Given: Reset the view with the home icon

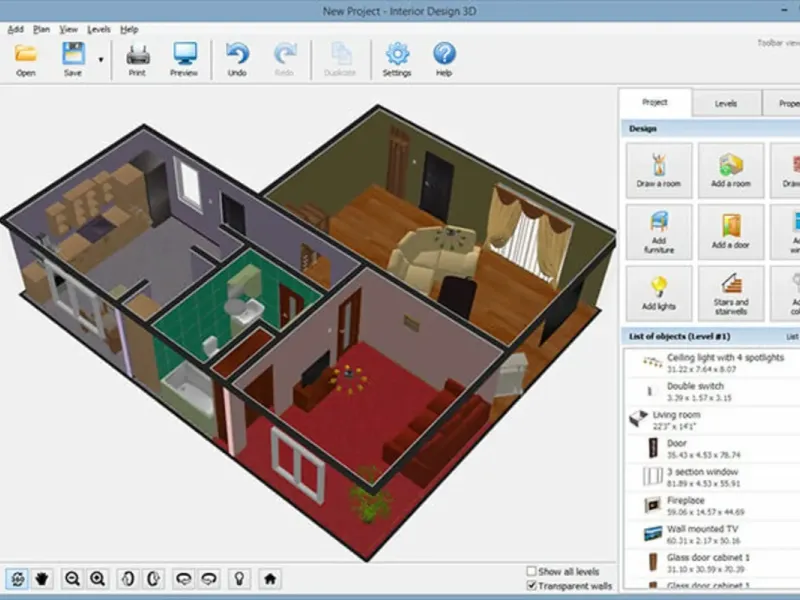Looking at the screenshot, I should coord(270,579).
